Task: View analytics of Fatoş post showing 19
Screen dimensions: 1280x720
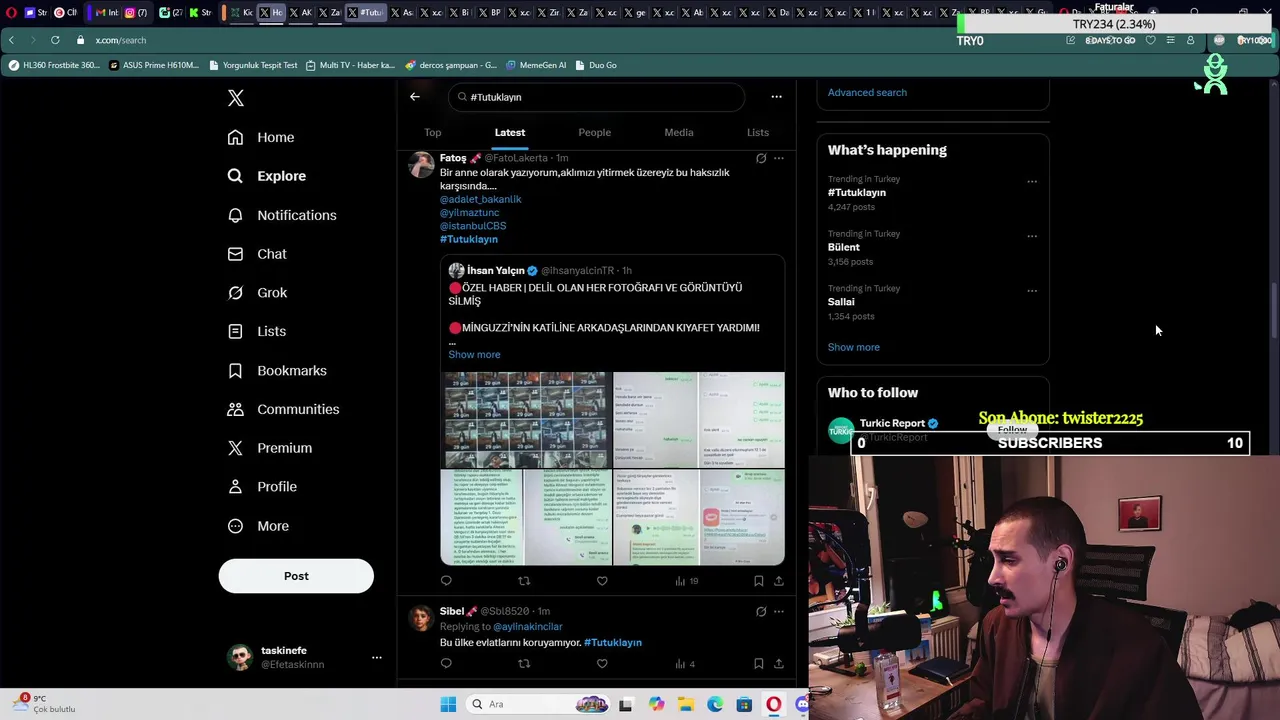Action: click(686, 580)
